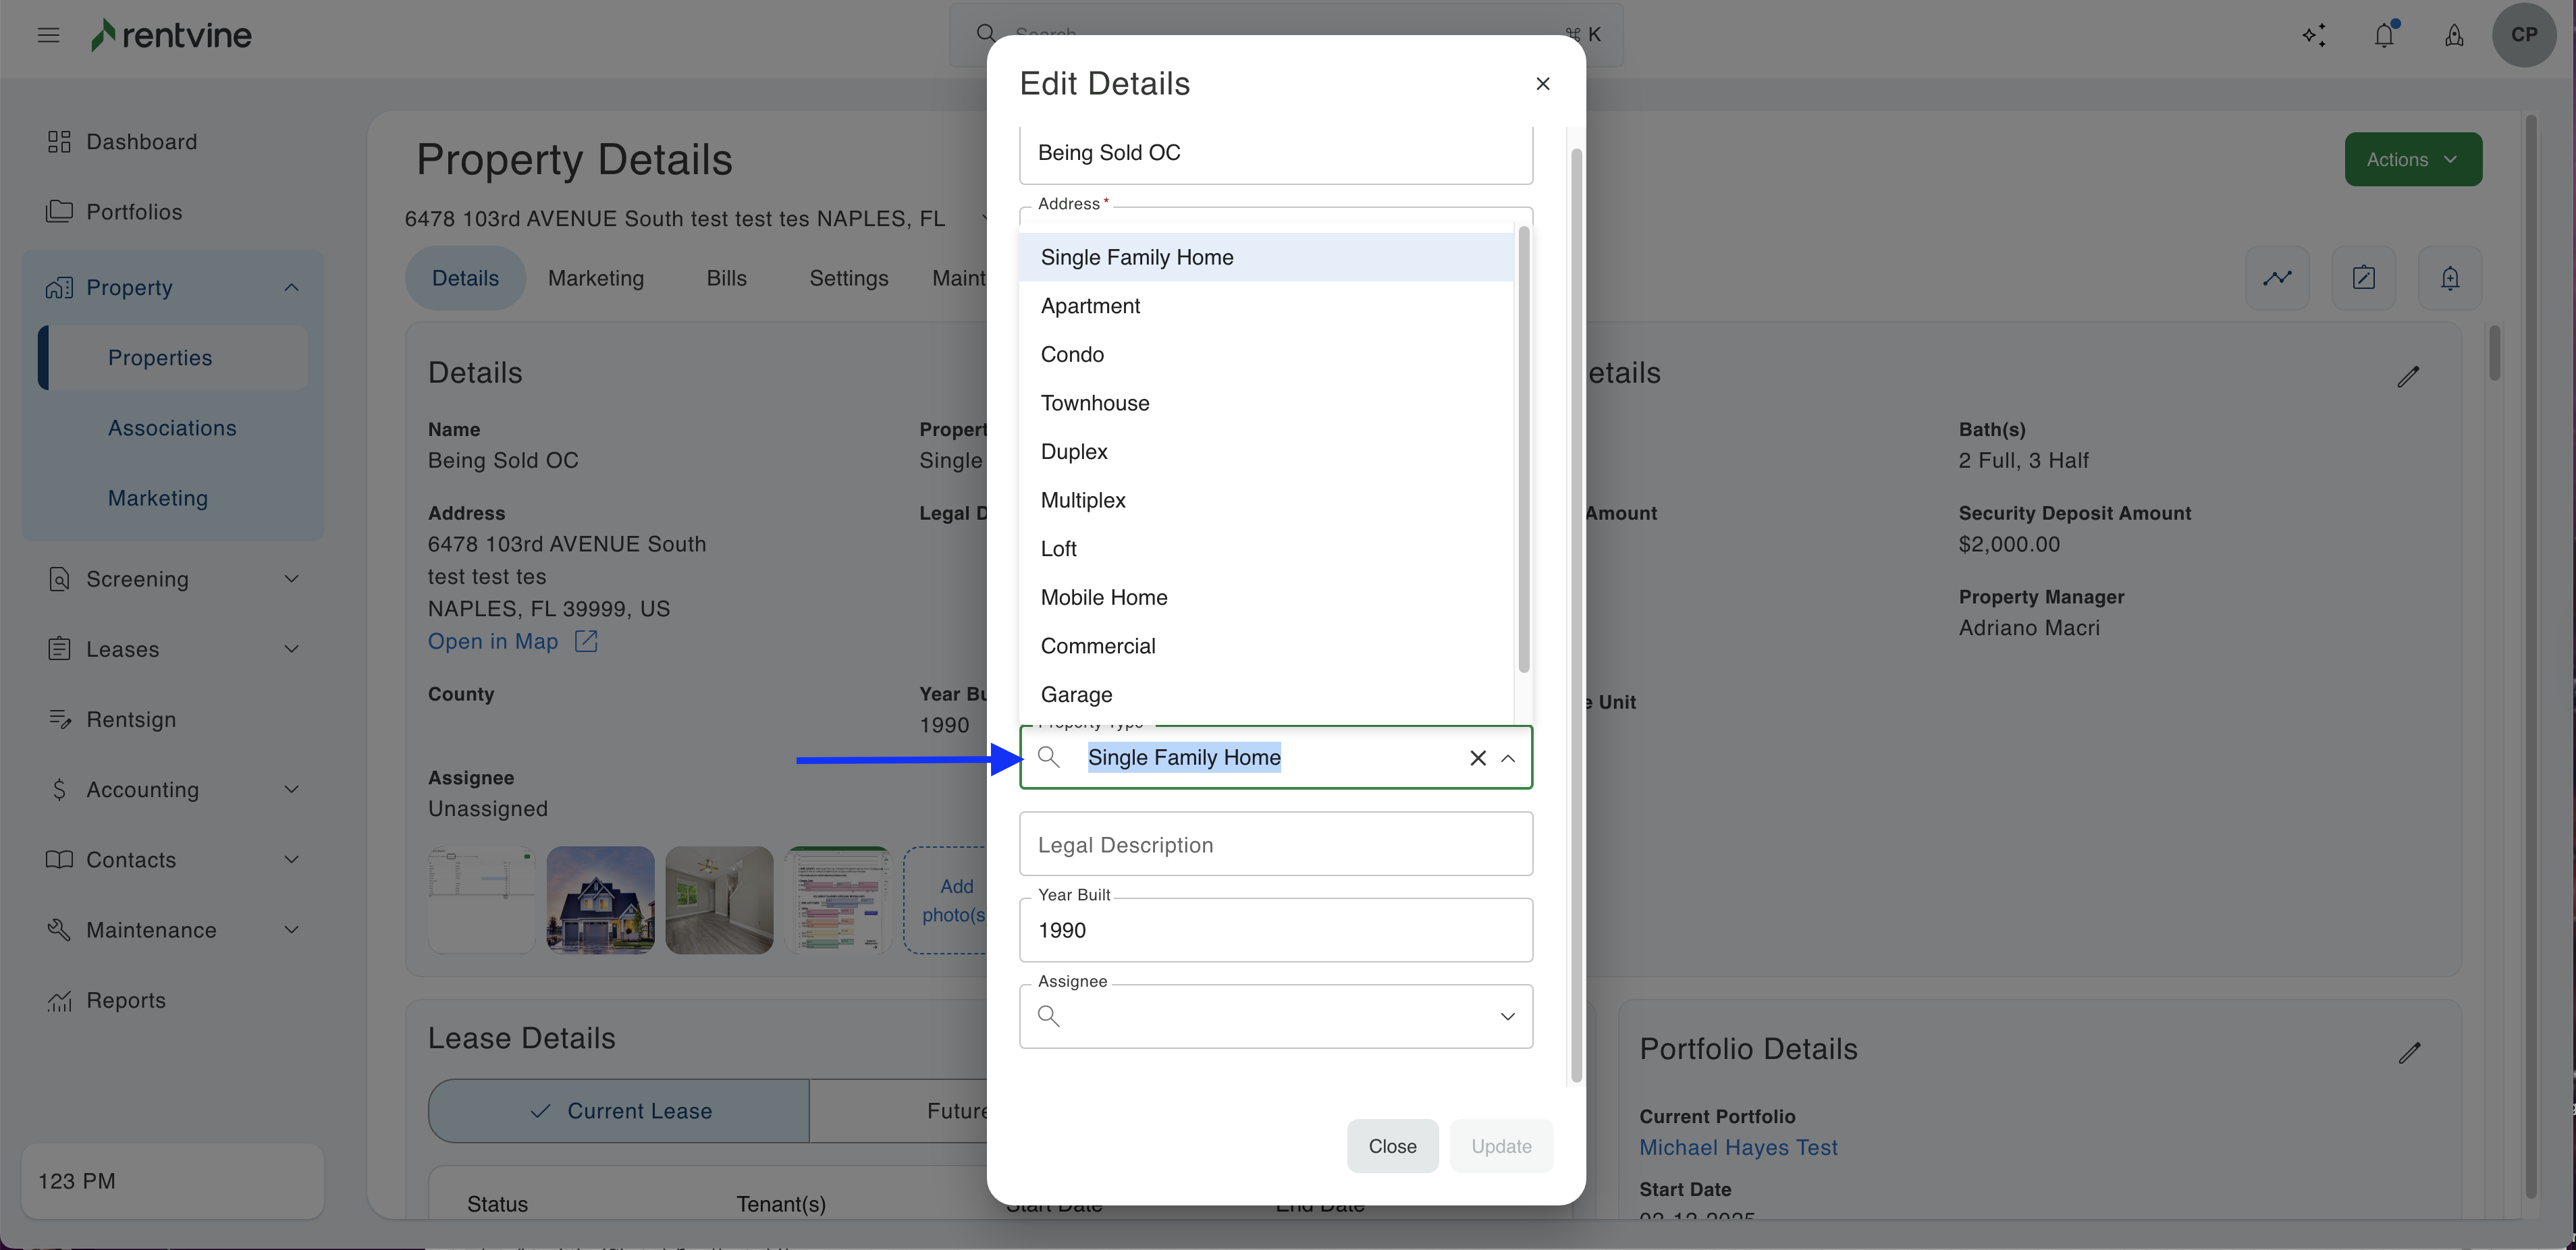The height and width of the screenshot is (1250, 2576).
Task: Click the hamburger menu icon
Action: coord(48,36)
